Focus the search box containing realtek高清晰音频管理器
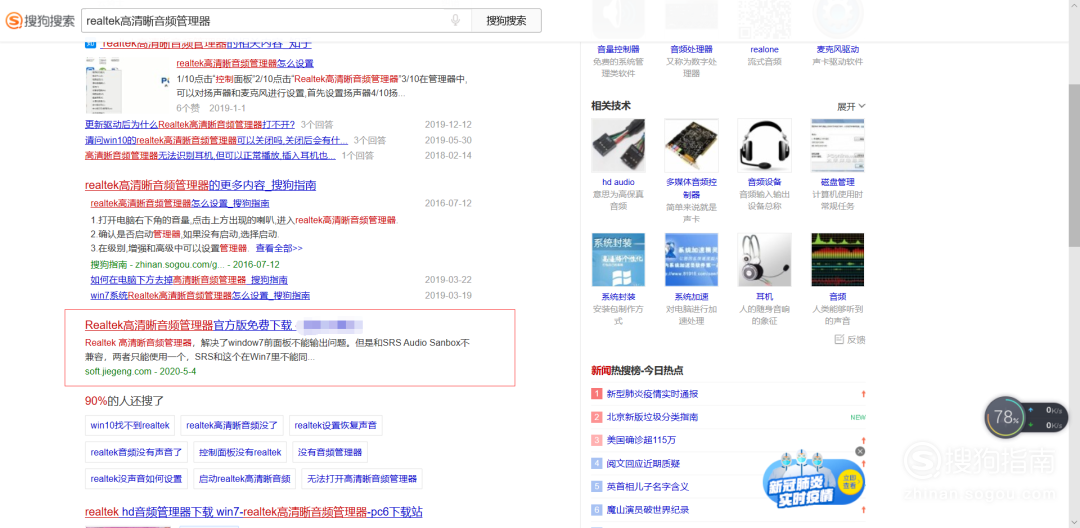This screenshot has height=528, width=1080. coord(276,21)
